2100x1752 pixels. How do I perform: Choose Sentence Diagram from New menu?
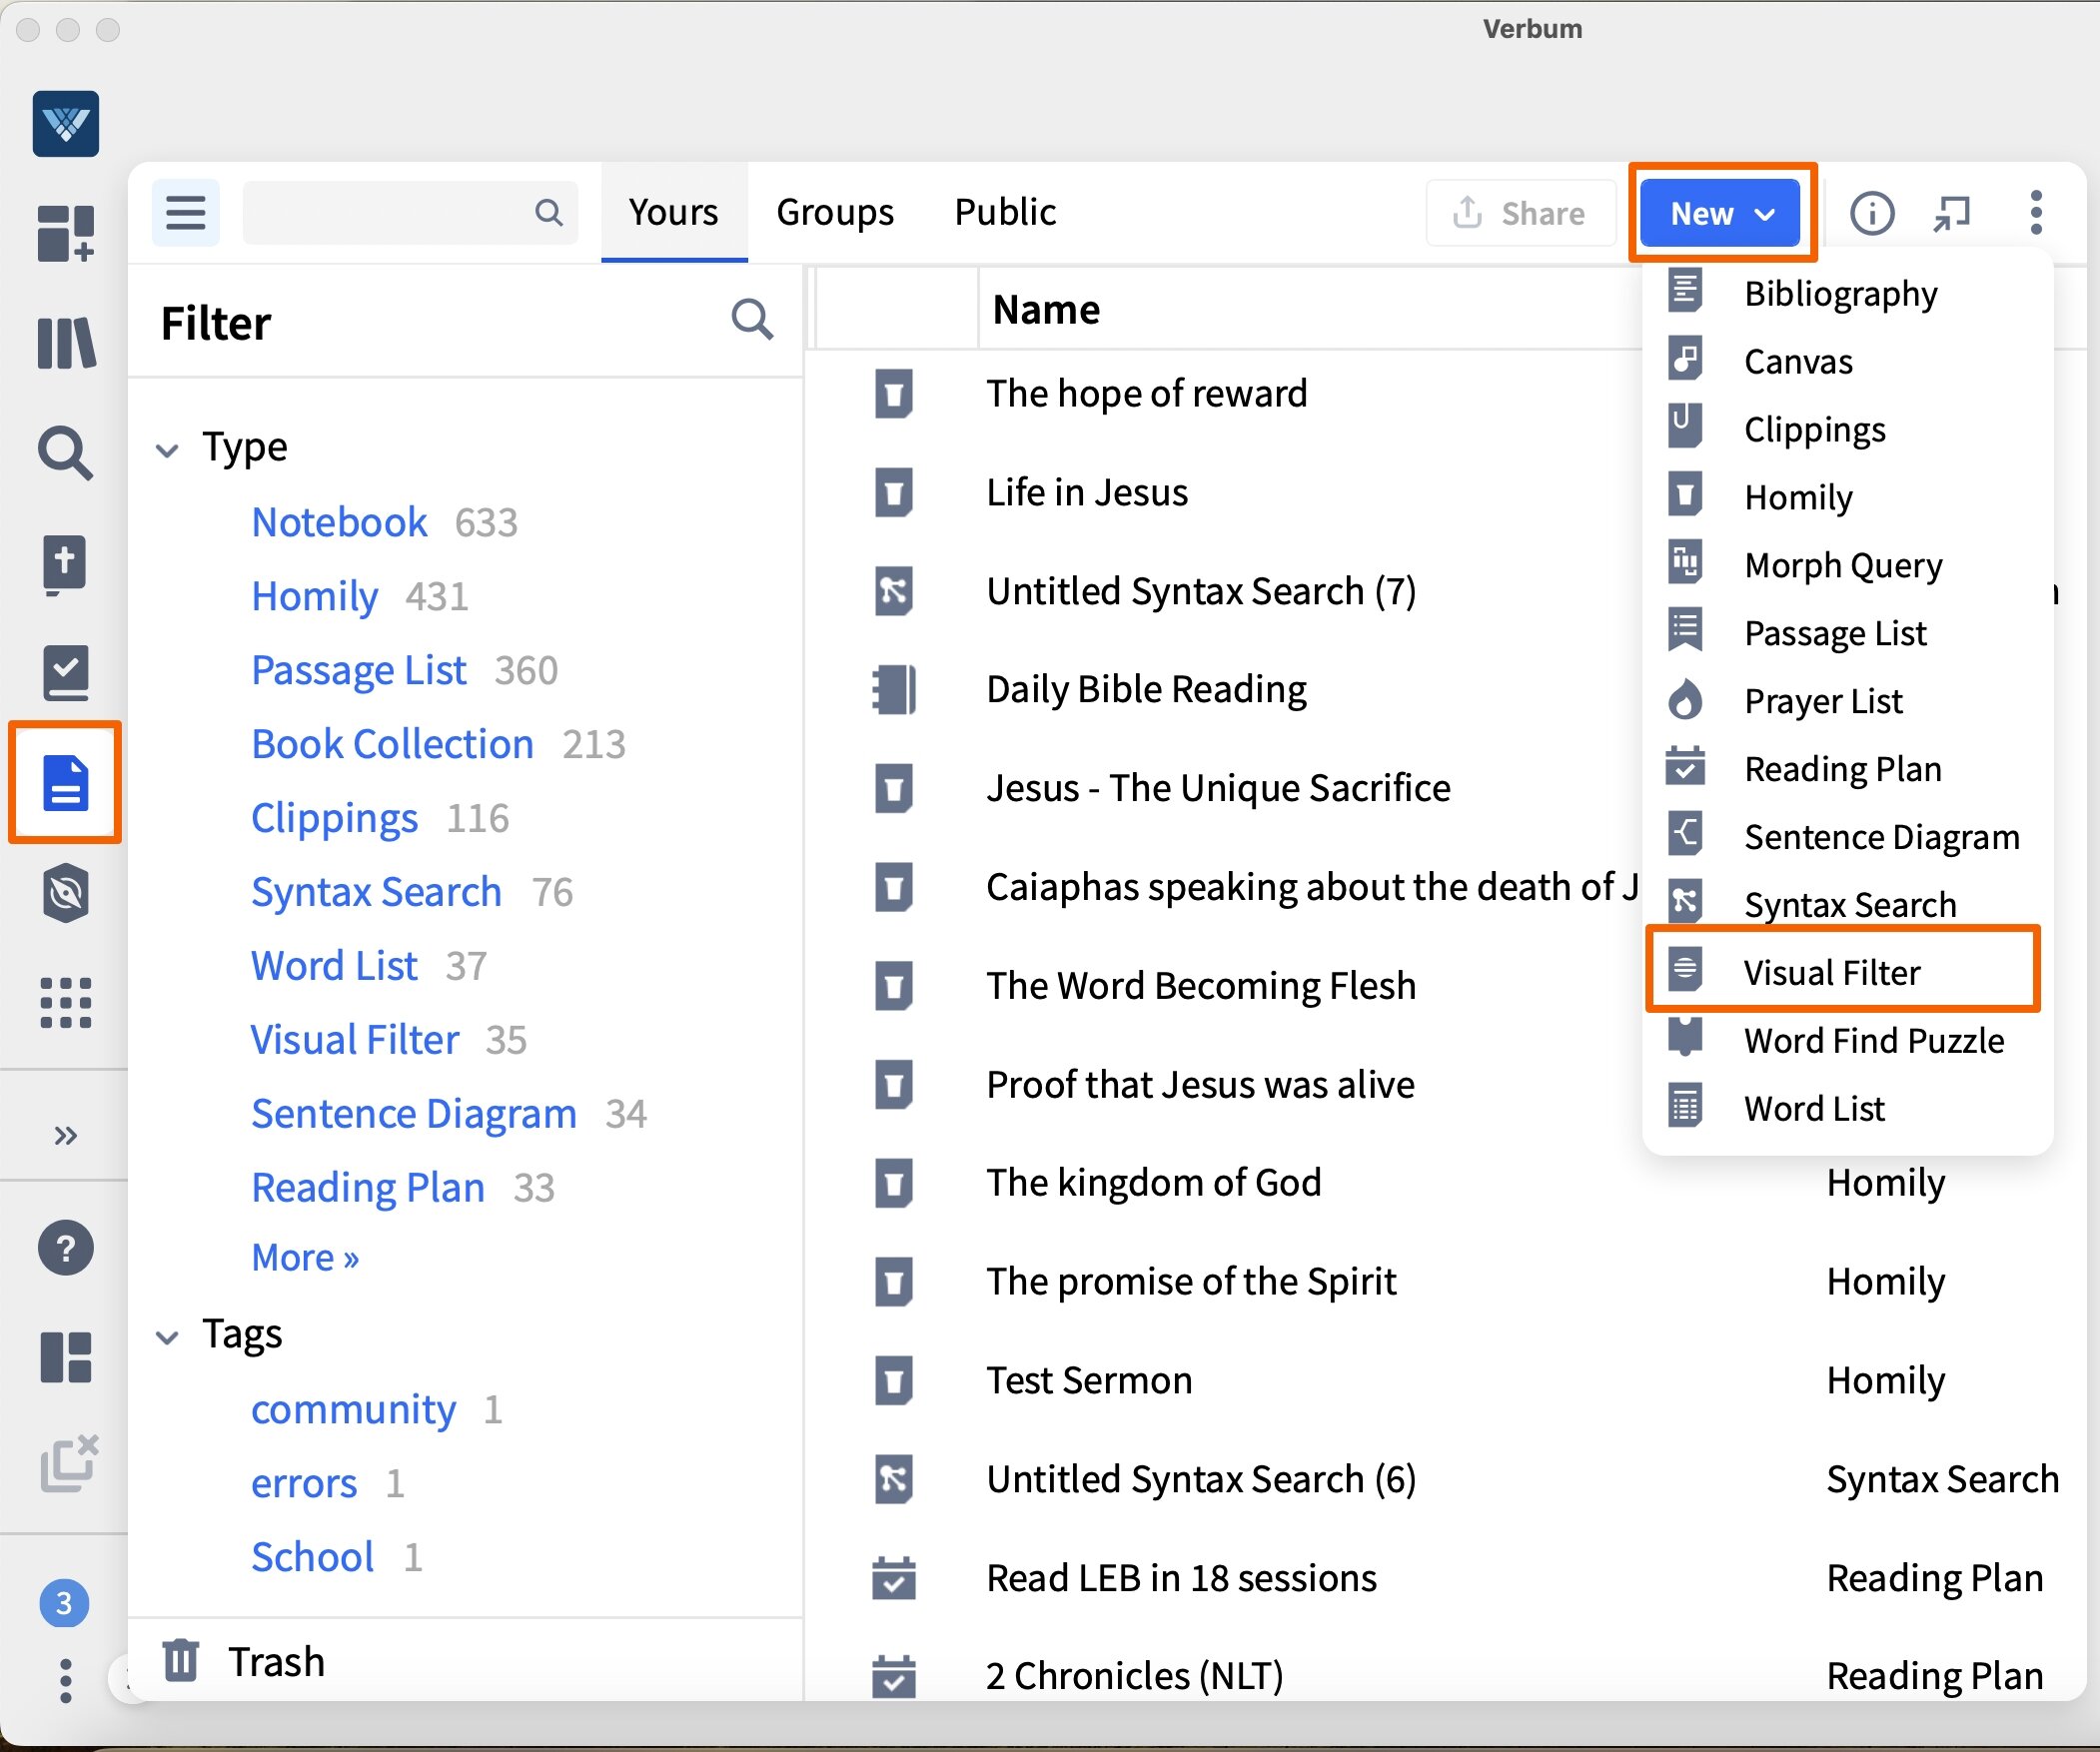pyautogui.click(x=1846, y=837)
